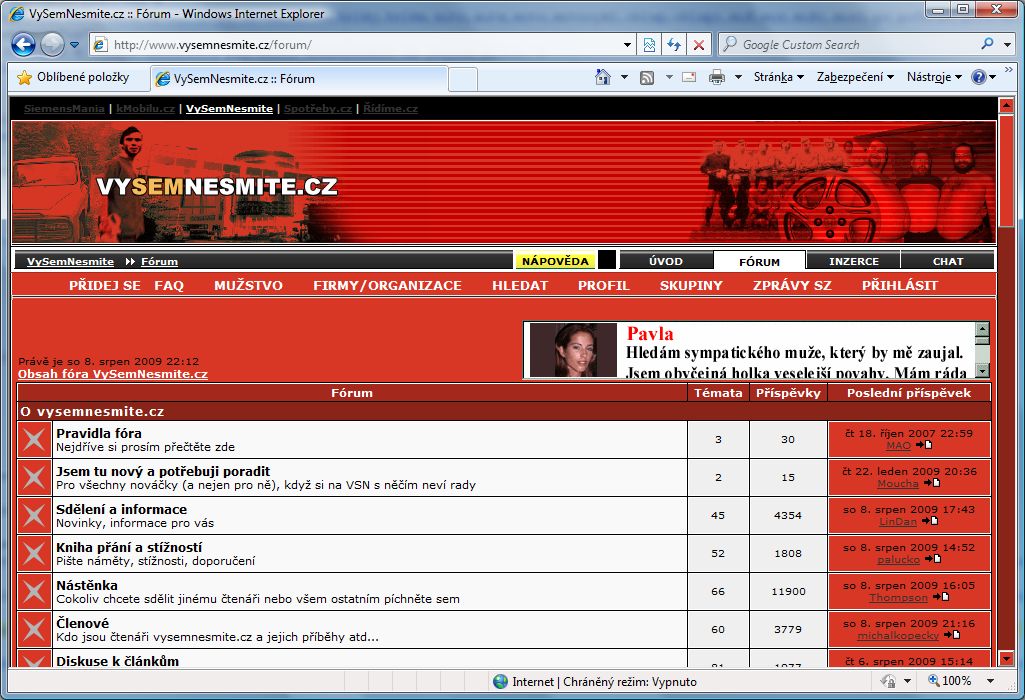Click the forum icon beside Členové
Viewport: 1025px width, 700px height.
tap(34, 629)
